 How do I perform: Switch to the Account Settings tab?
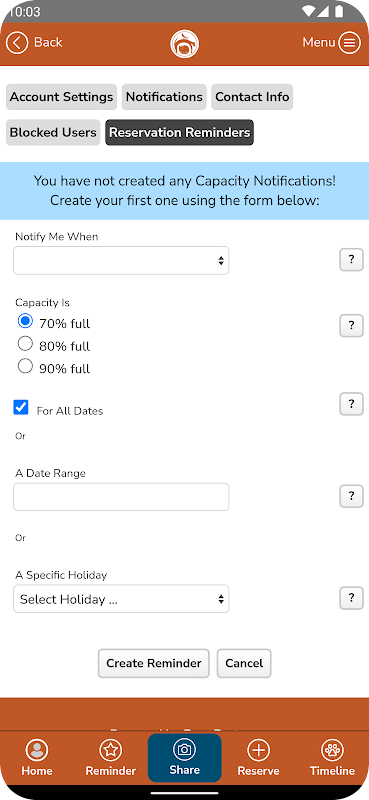(x=61, y=97)
